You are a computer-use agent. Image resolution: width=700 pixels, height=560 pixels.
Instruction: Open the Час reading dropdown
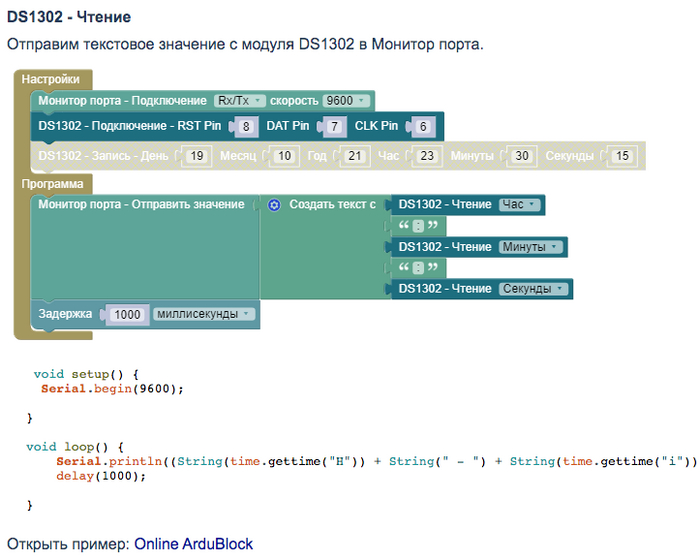point(519,205)
